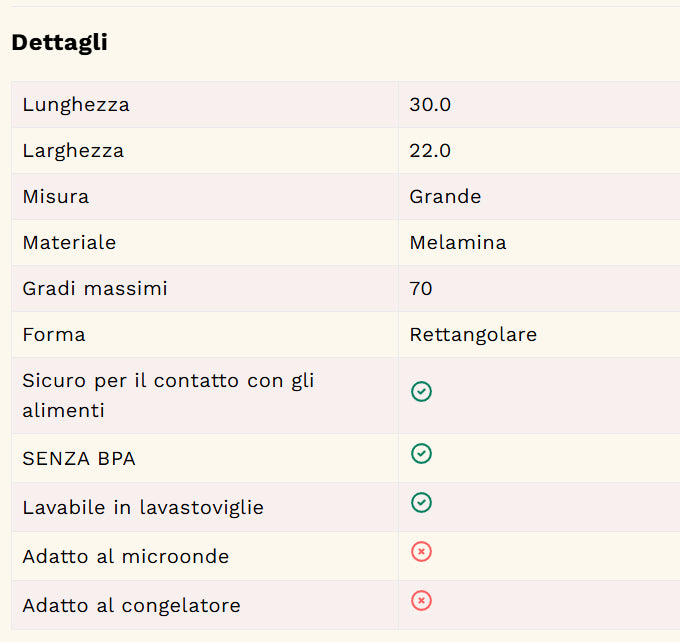Click the 22.0 width value
The image size is (680, 642).
[x=430, y=151]
